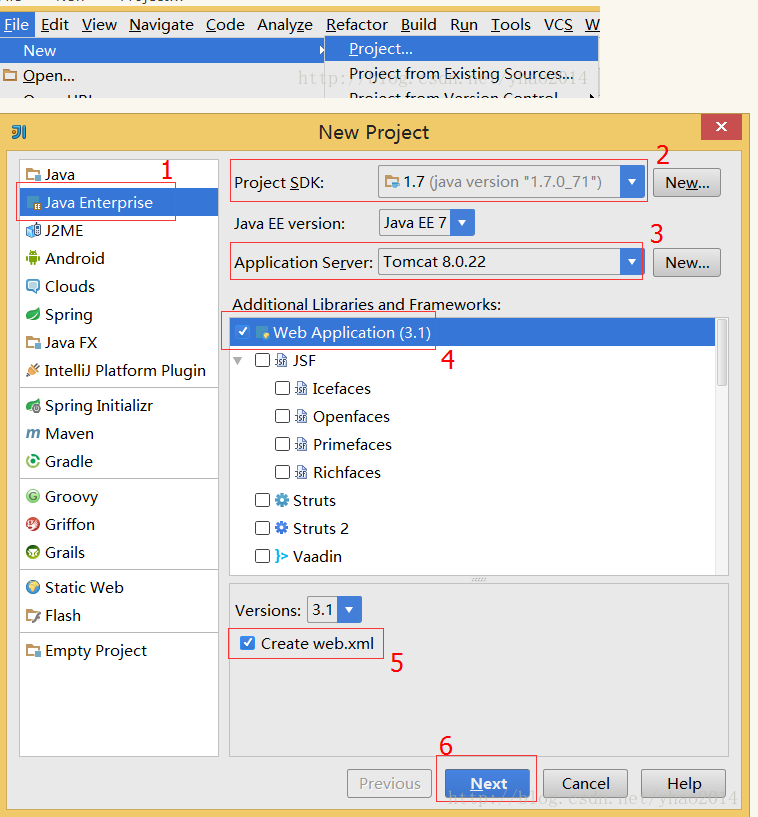Open the Refactor menu

point(357,24)
